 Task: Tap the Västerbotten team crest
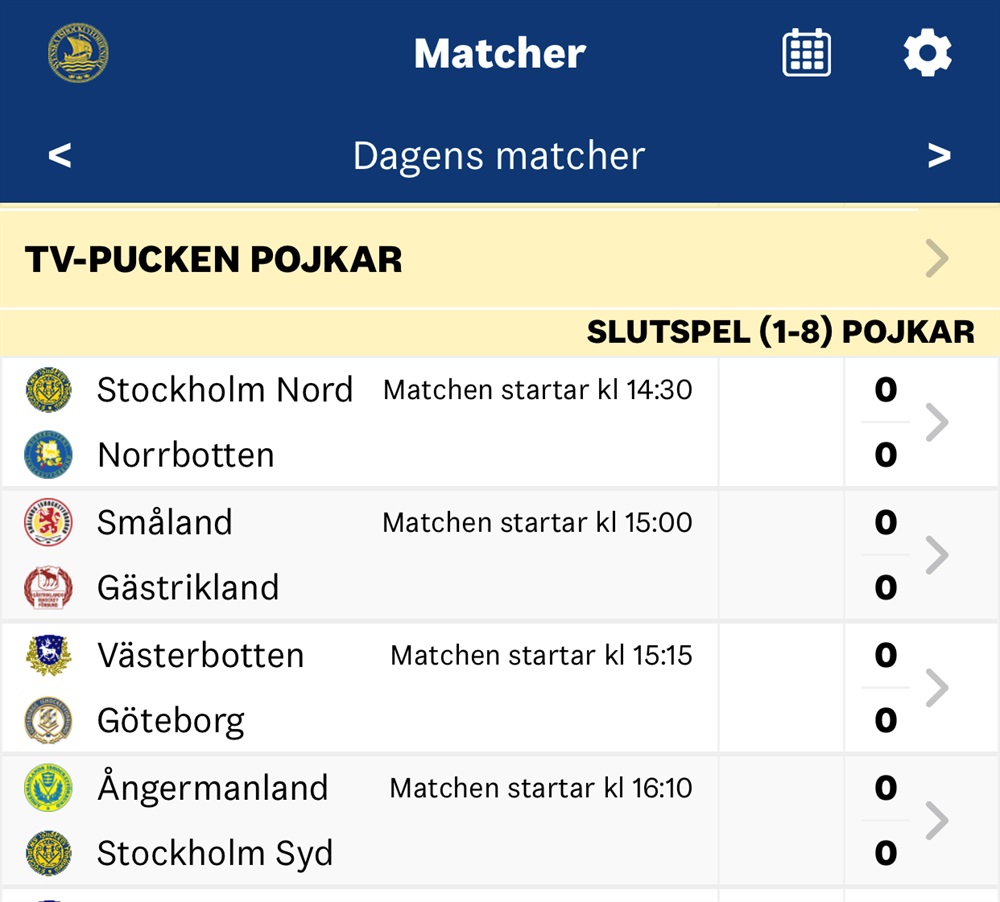(48, 655)
